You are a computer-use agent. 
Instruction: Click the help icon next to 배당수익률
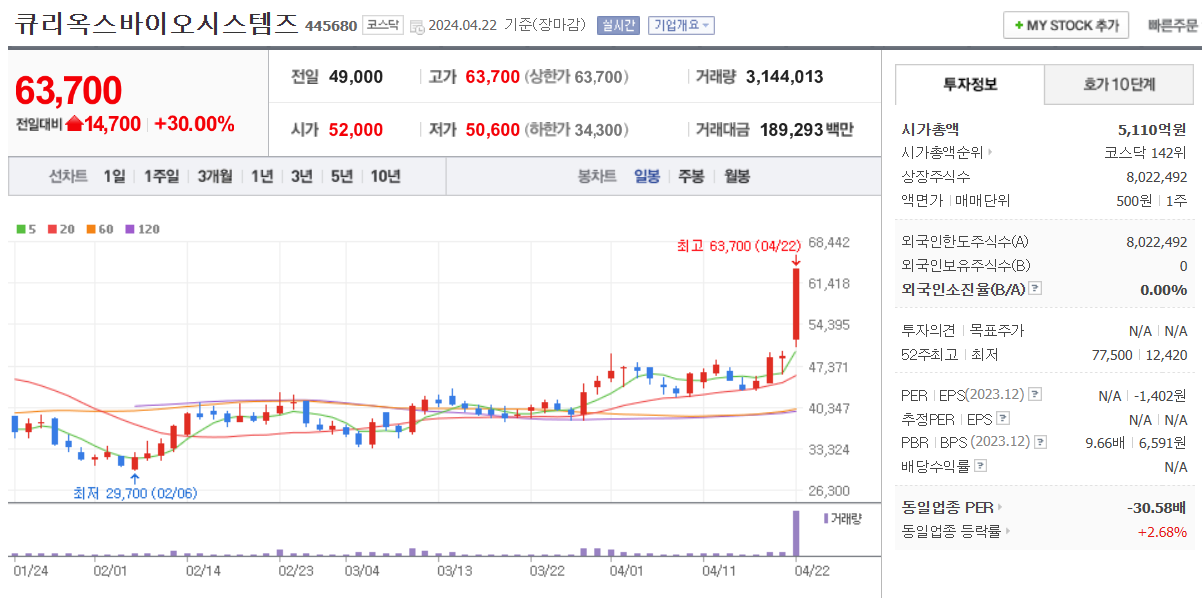click(x=980, y=466)
